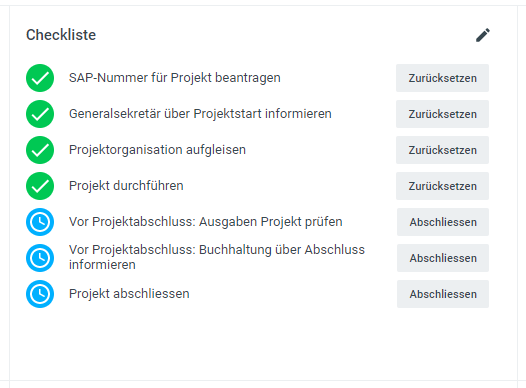Select the text Vor Projektabschluss: Ausgaben Projekt prüfen
Viewport: 526px width, 388px height.
(x=206, y=222)
